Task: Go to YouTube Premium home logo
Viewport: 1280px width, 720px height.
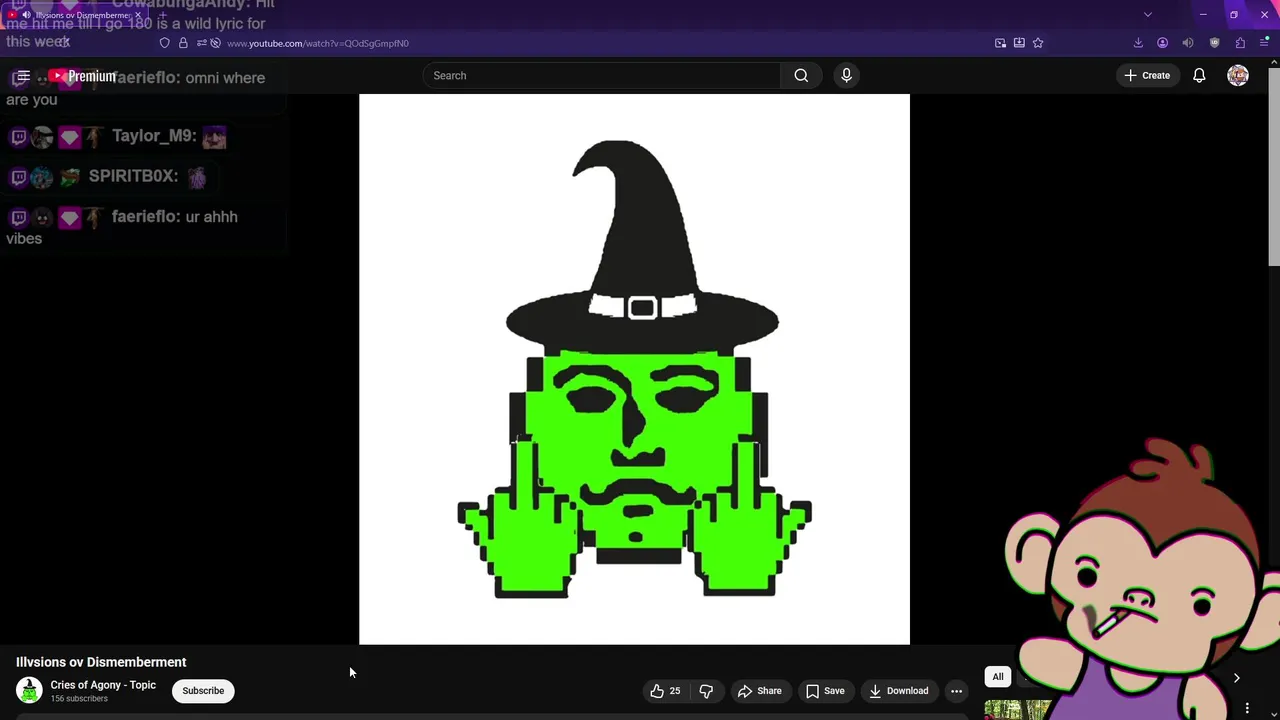Action: pyautogui.click(x=82, y=76)
